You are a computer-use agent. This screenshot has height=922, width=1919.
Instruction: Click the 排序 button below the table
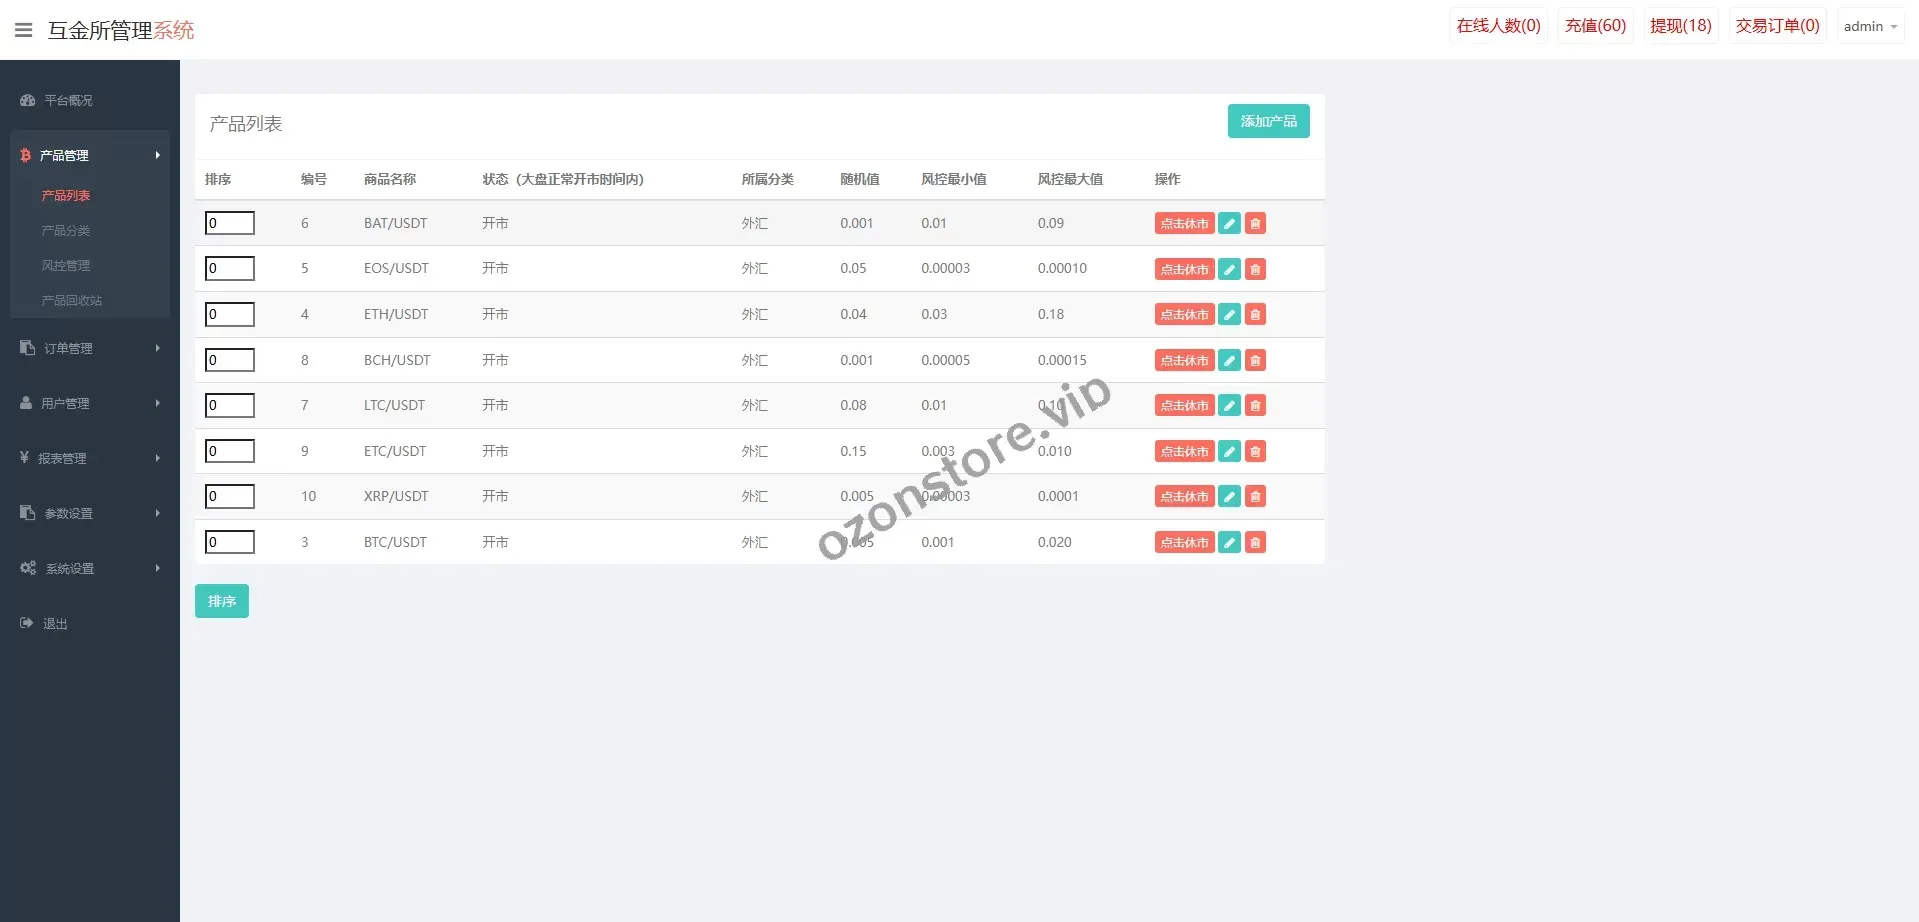222,601
